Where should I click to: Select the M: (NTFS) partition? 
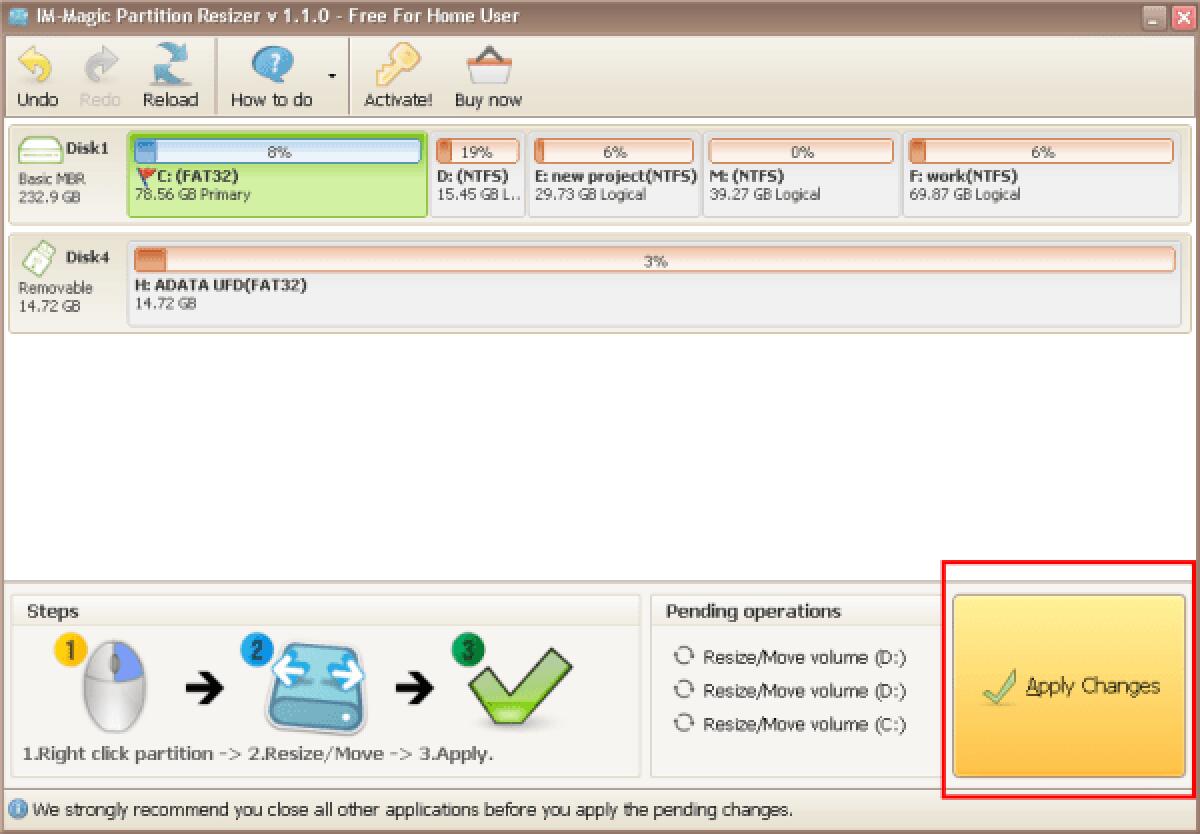pyautogui.click(x=800, y=175)
